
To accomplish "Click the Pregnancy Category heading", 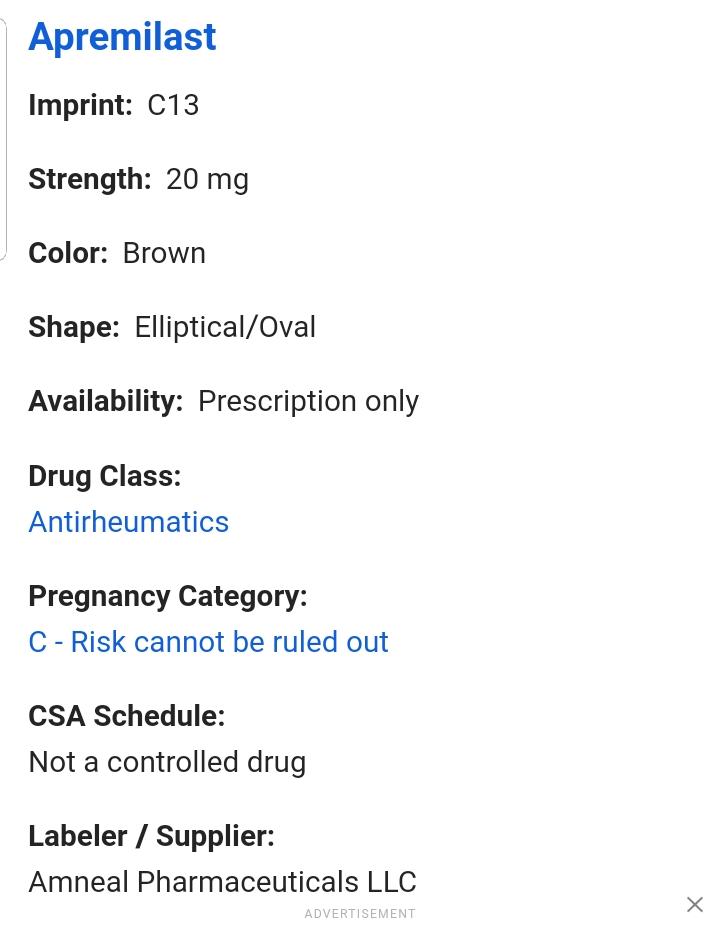I will [167, 596].
